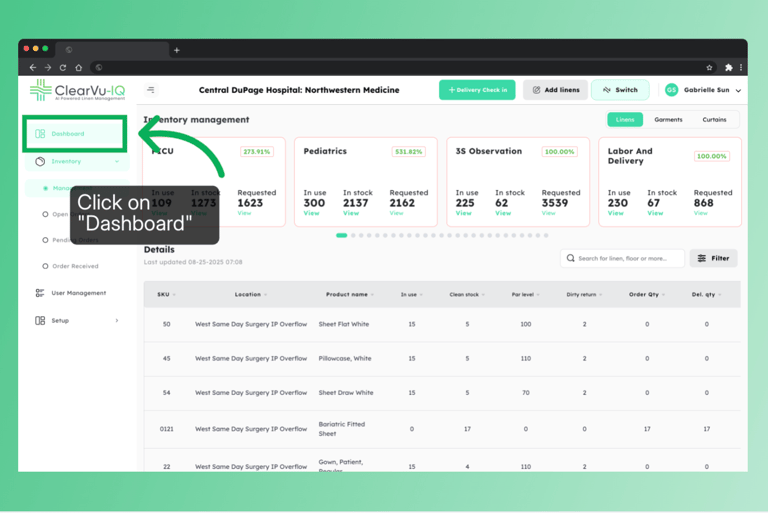Viewport: 768px width, 513px height.
Task: Toggle the sidebar collapse hamburger icon
Action: (x=151, y=90)
